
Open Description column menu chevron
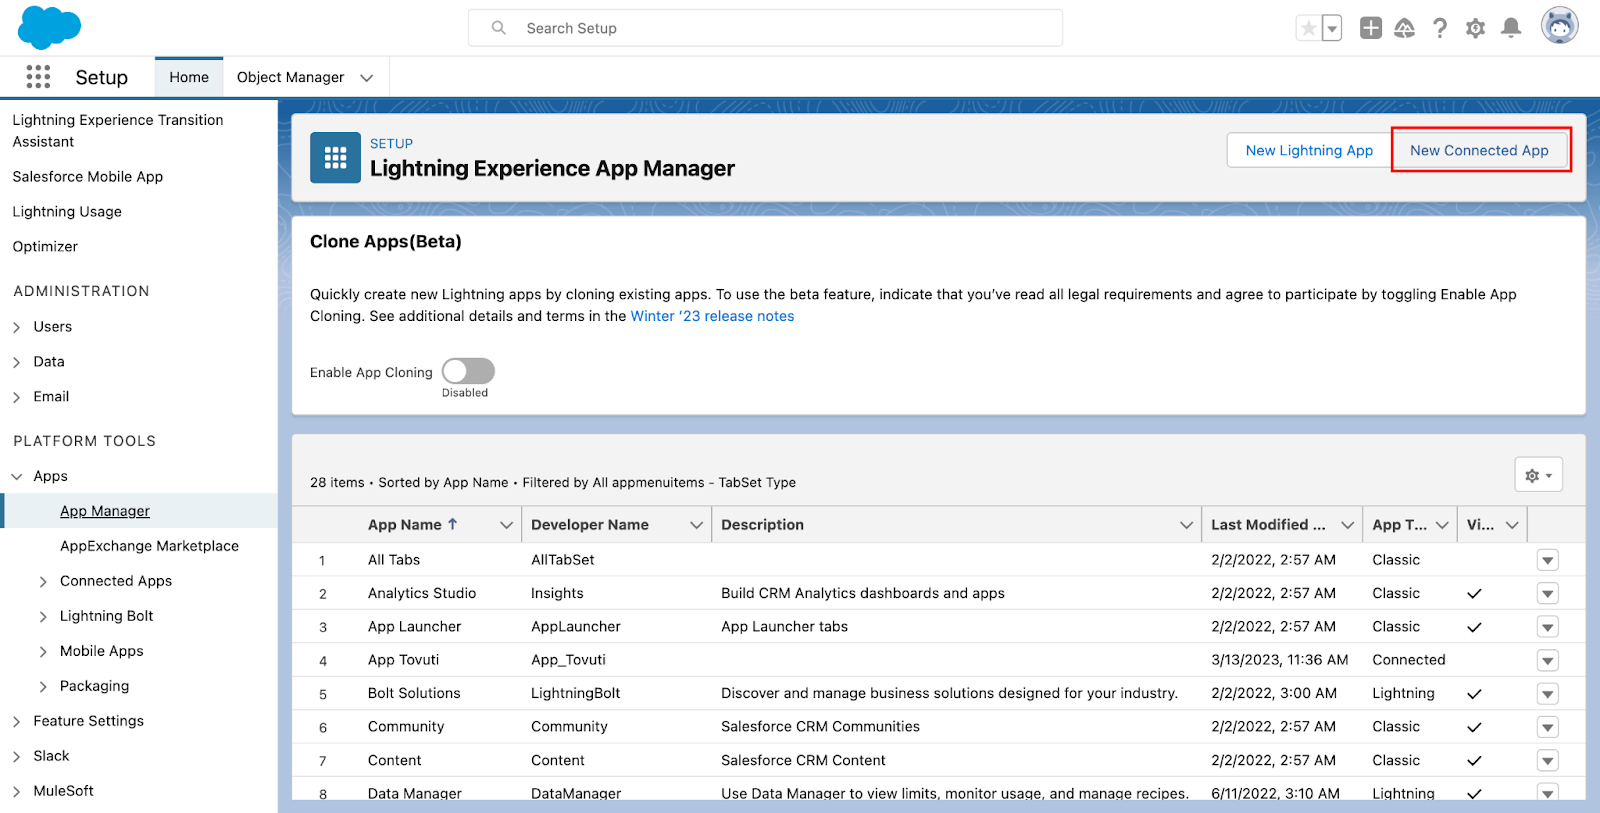(1186, 525)
